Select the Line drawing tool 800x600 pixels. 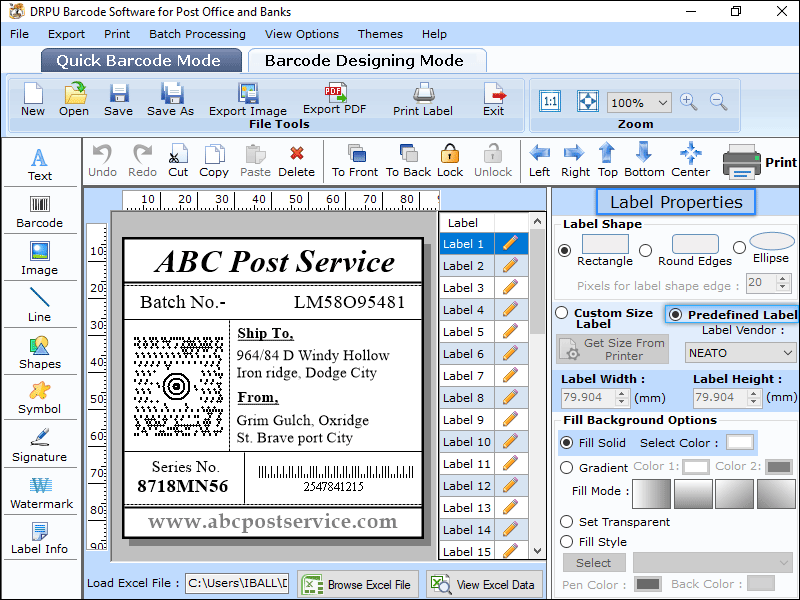point(39,305)
